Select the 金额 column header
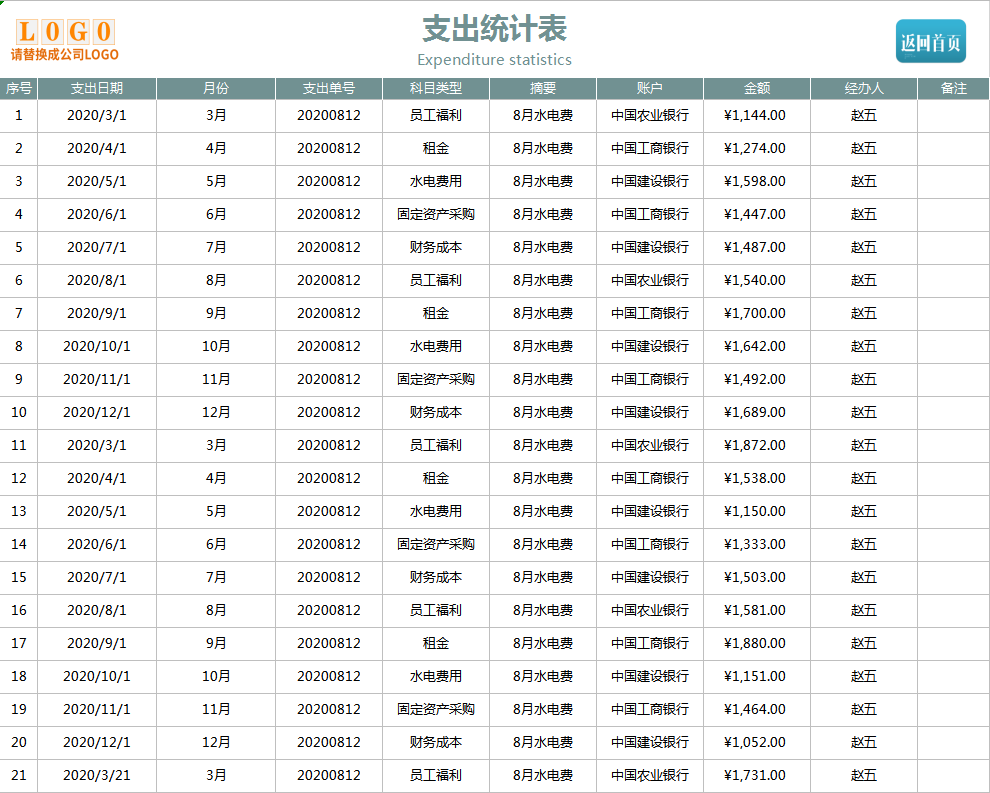This screenshot has height=793, width=990. click(x=756, y=88)
